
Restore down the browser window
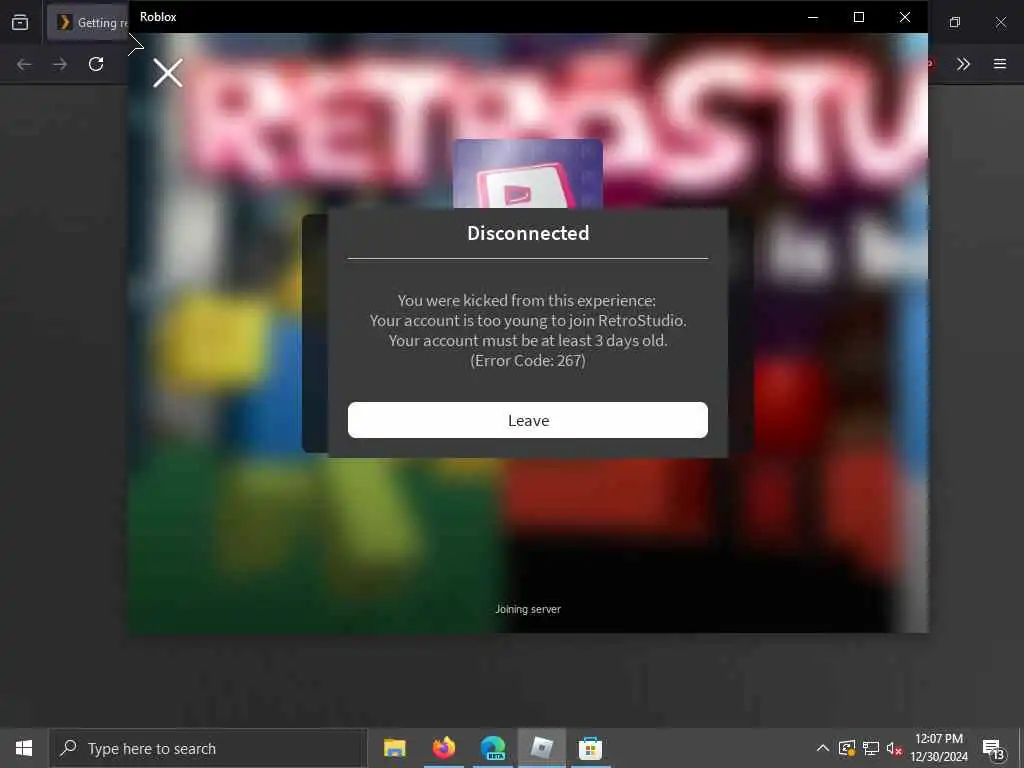[x=955, y=23]
